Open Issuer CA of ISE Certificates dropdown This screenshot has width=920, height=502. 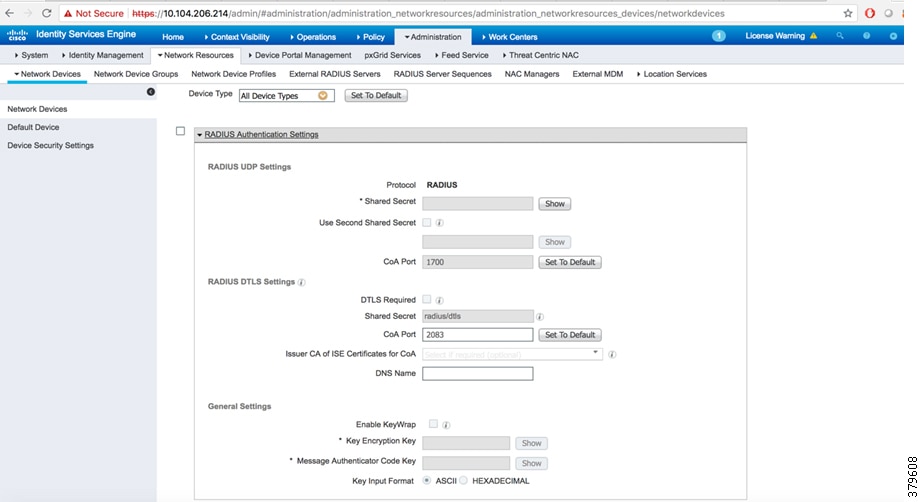click(512, 354)
